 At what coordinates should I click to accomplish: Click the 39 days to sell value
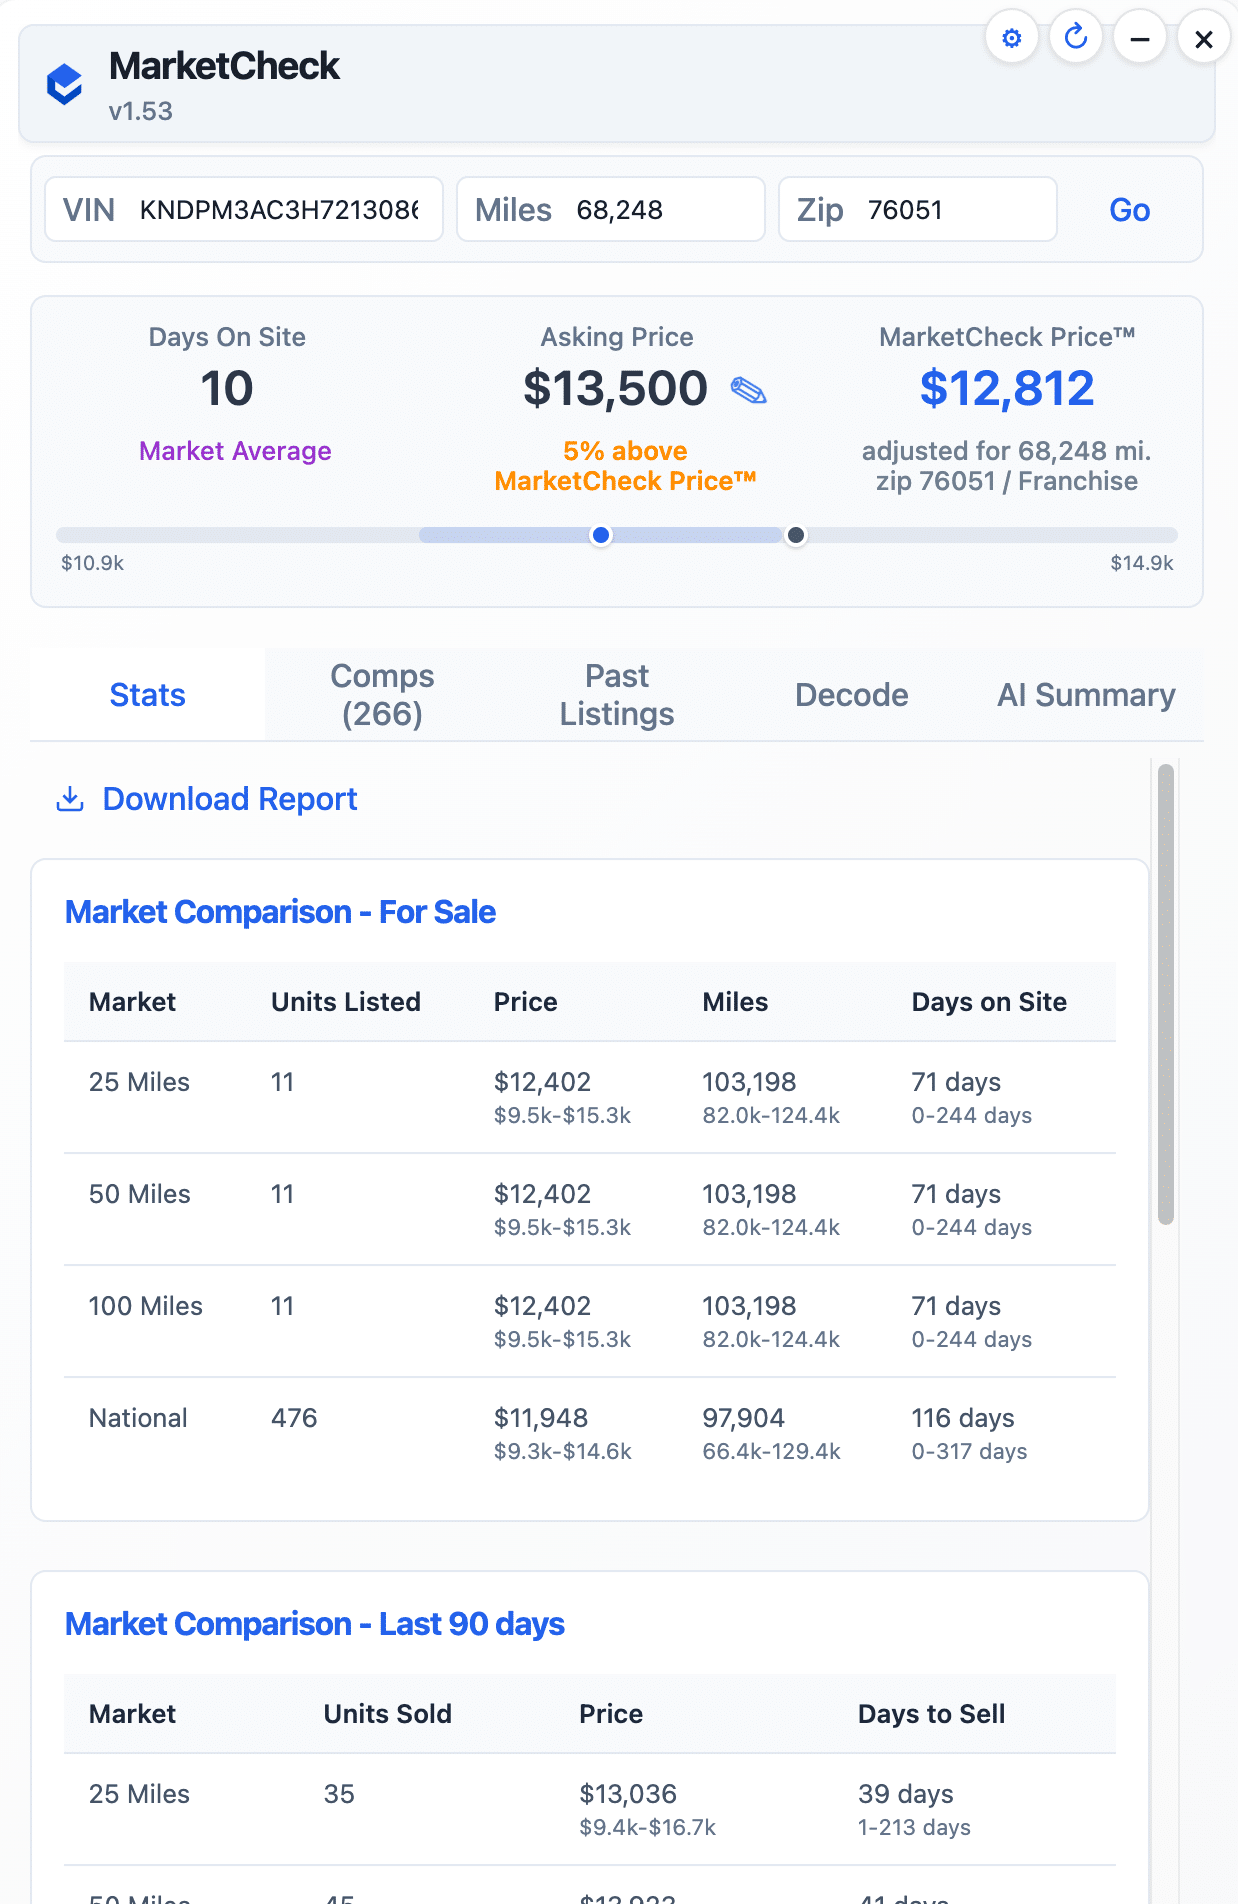(x=906, y=1794)
